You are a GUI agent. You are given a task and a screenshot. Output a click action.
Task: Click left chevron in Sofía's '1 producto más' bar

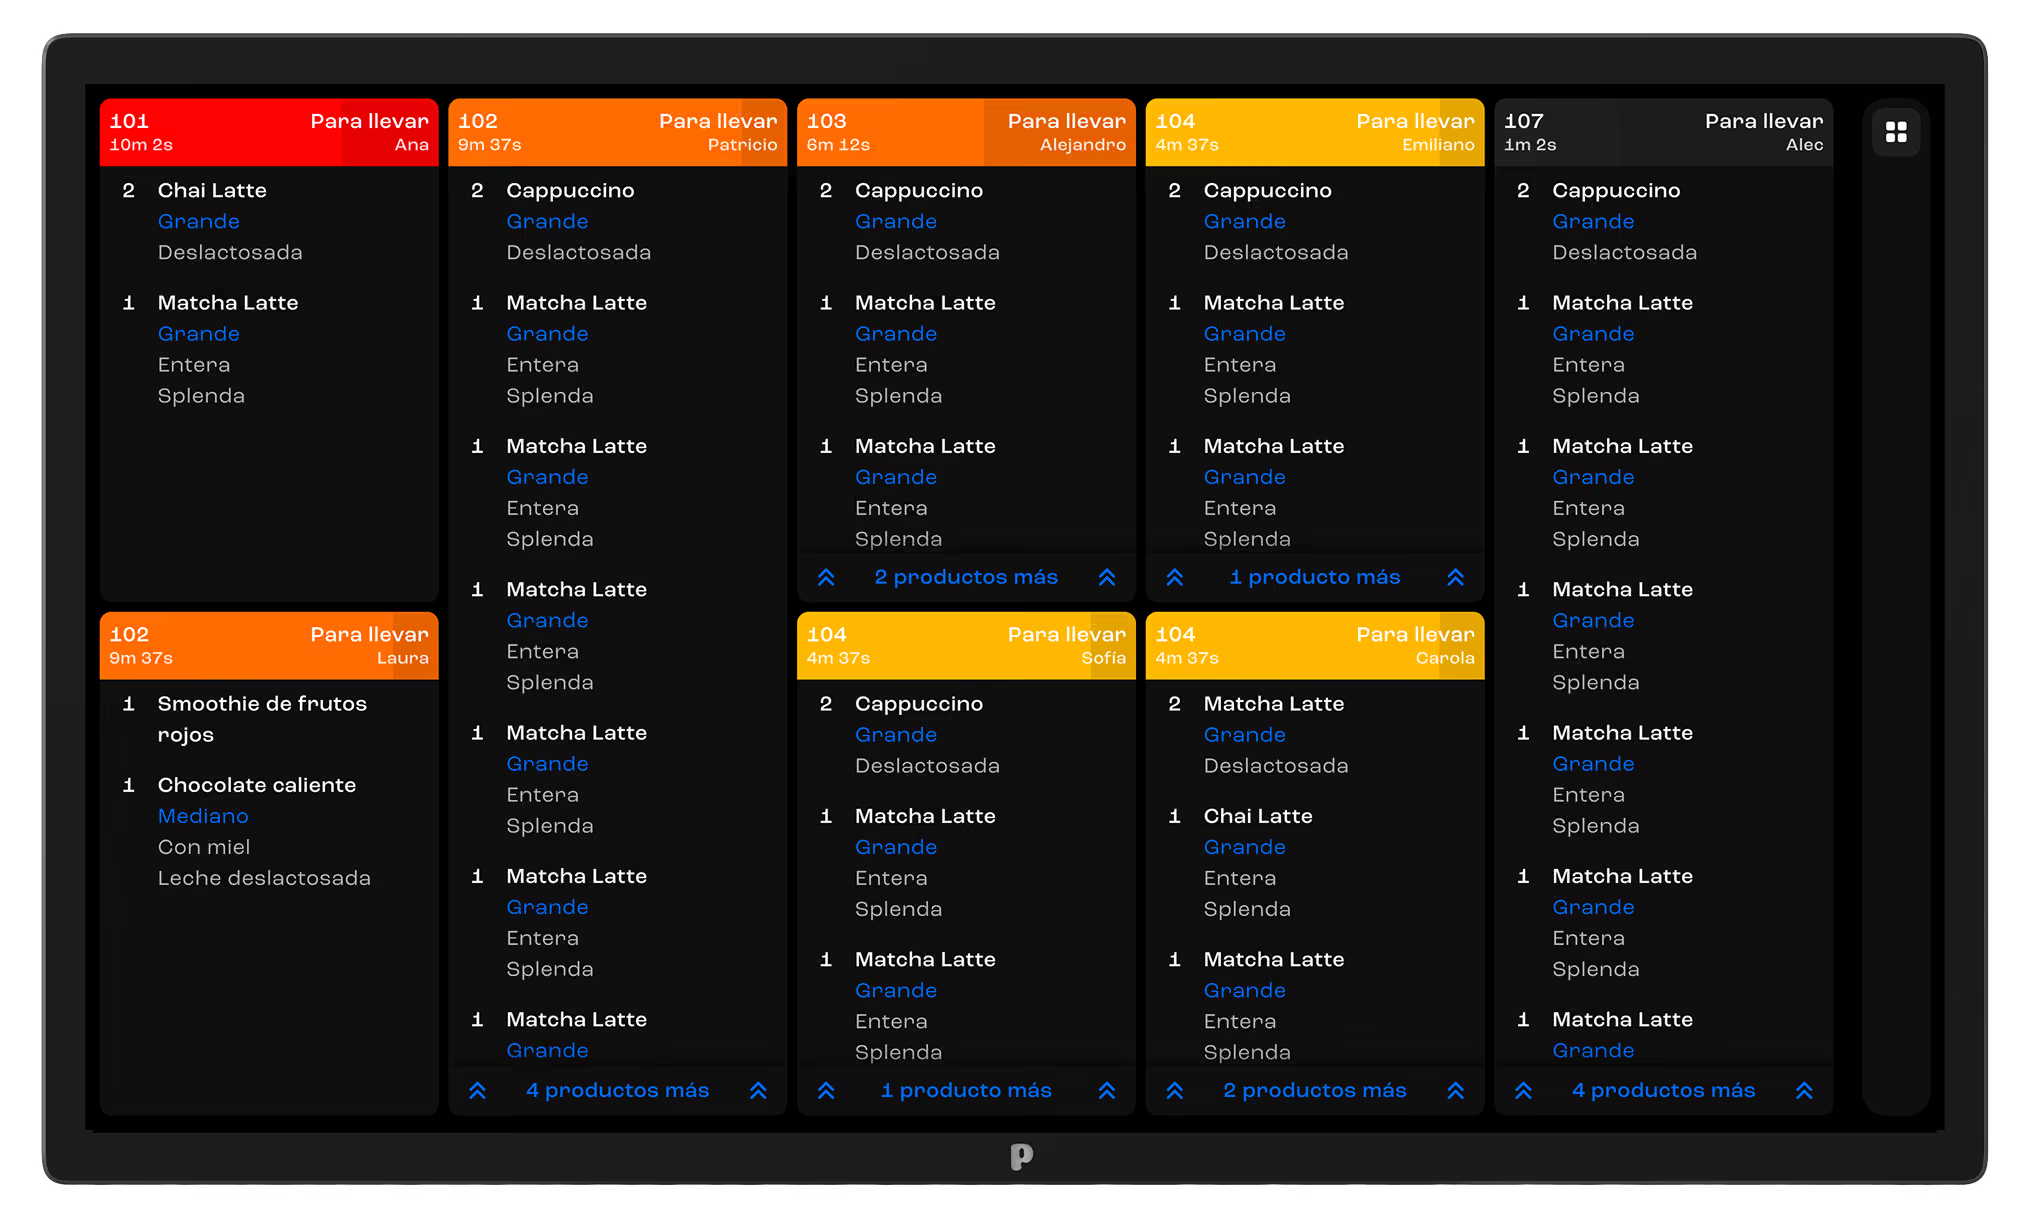[826, 1090]
